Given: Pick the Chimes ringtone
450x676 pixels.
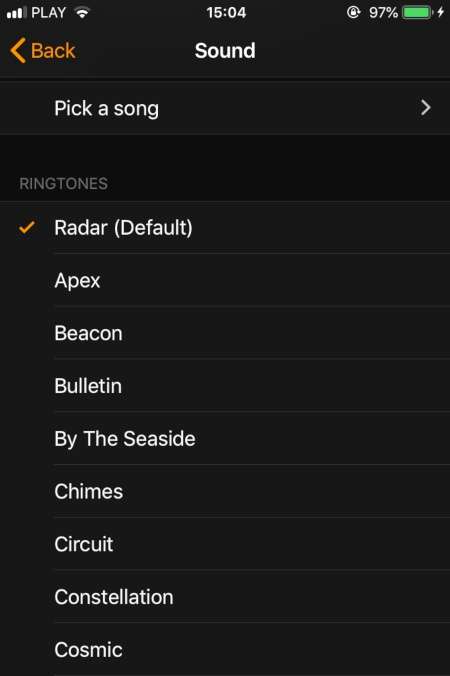Looking at the screenshot, I should pos(225,491).
